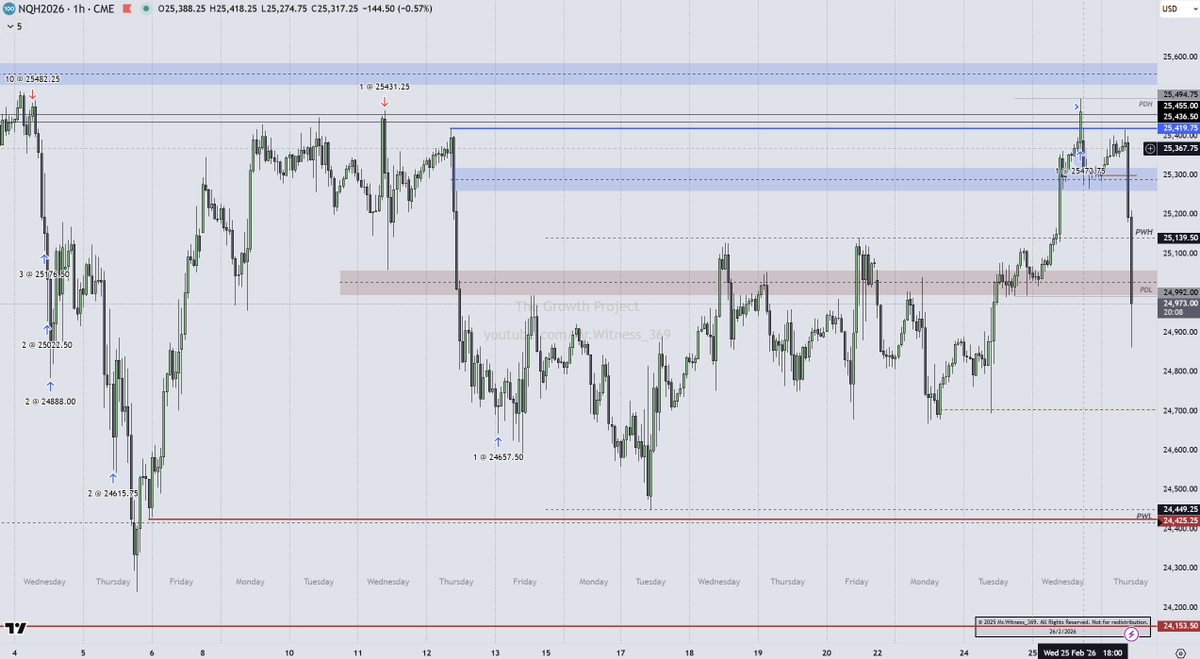
Task: Click the 2 @ 24615.75 trade label
Action: click(x=113, y=494)
